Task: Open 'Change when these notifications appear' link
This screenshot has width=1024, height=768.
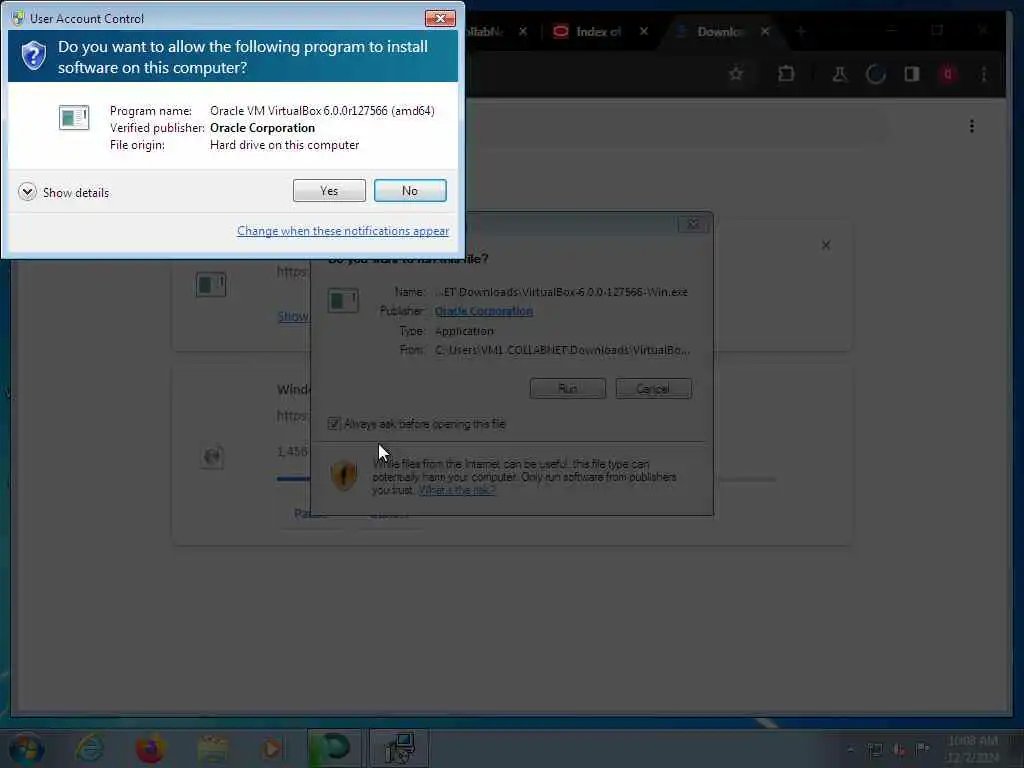Action: (343, 231)
